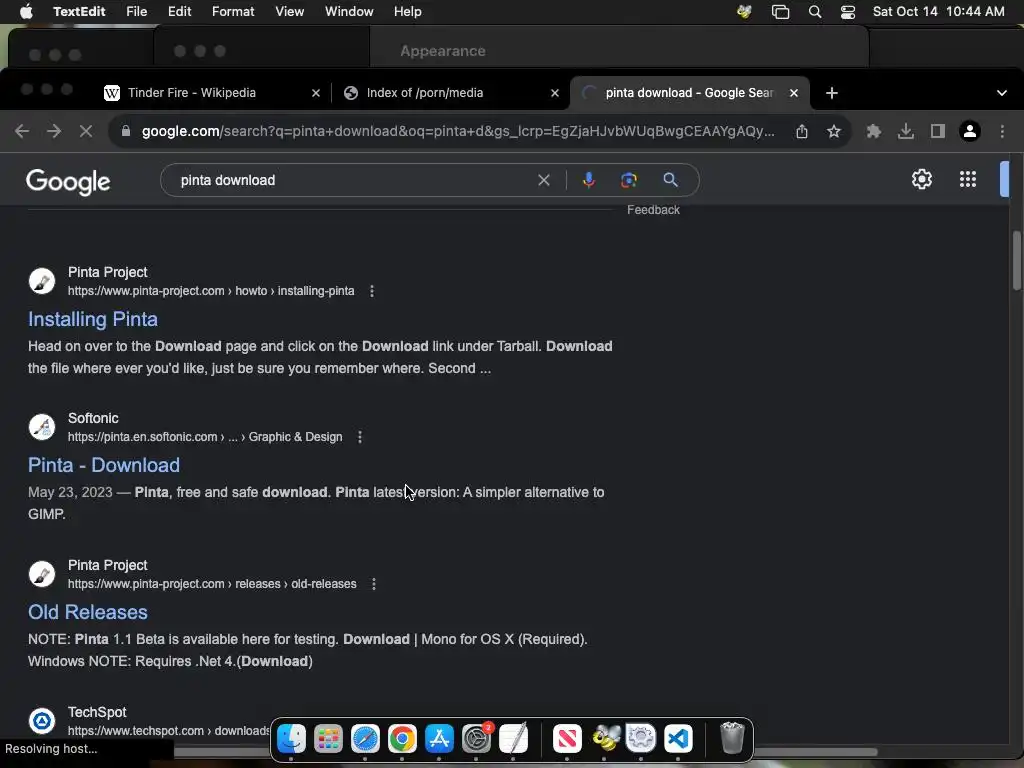
Task: Open the bee icon in menu bar
Action: coord(744,12)
